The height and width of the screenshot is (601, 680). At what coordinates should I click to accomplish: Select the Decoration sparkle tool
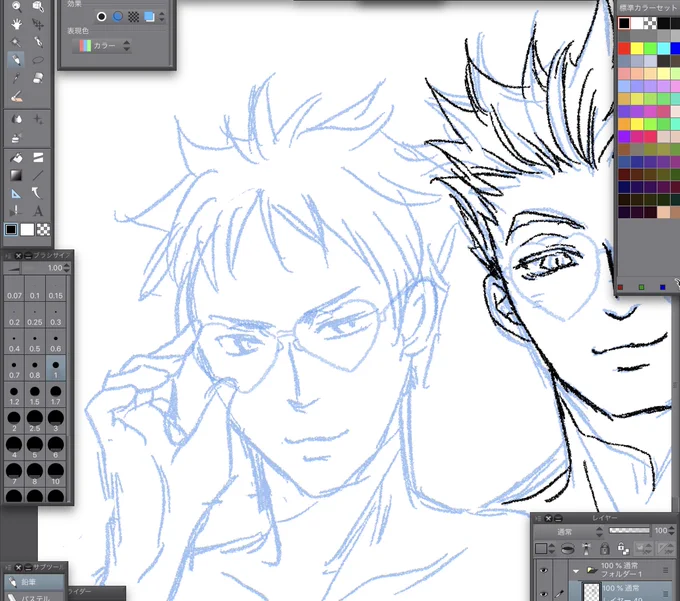click(x=38, y=119)
